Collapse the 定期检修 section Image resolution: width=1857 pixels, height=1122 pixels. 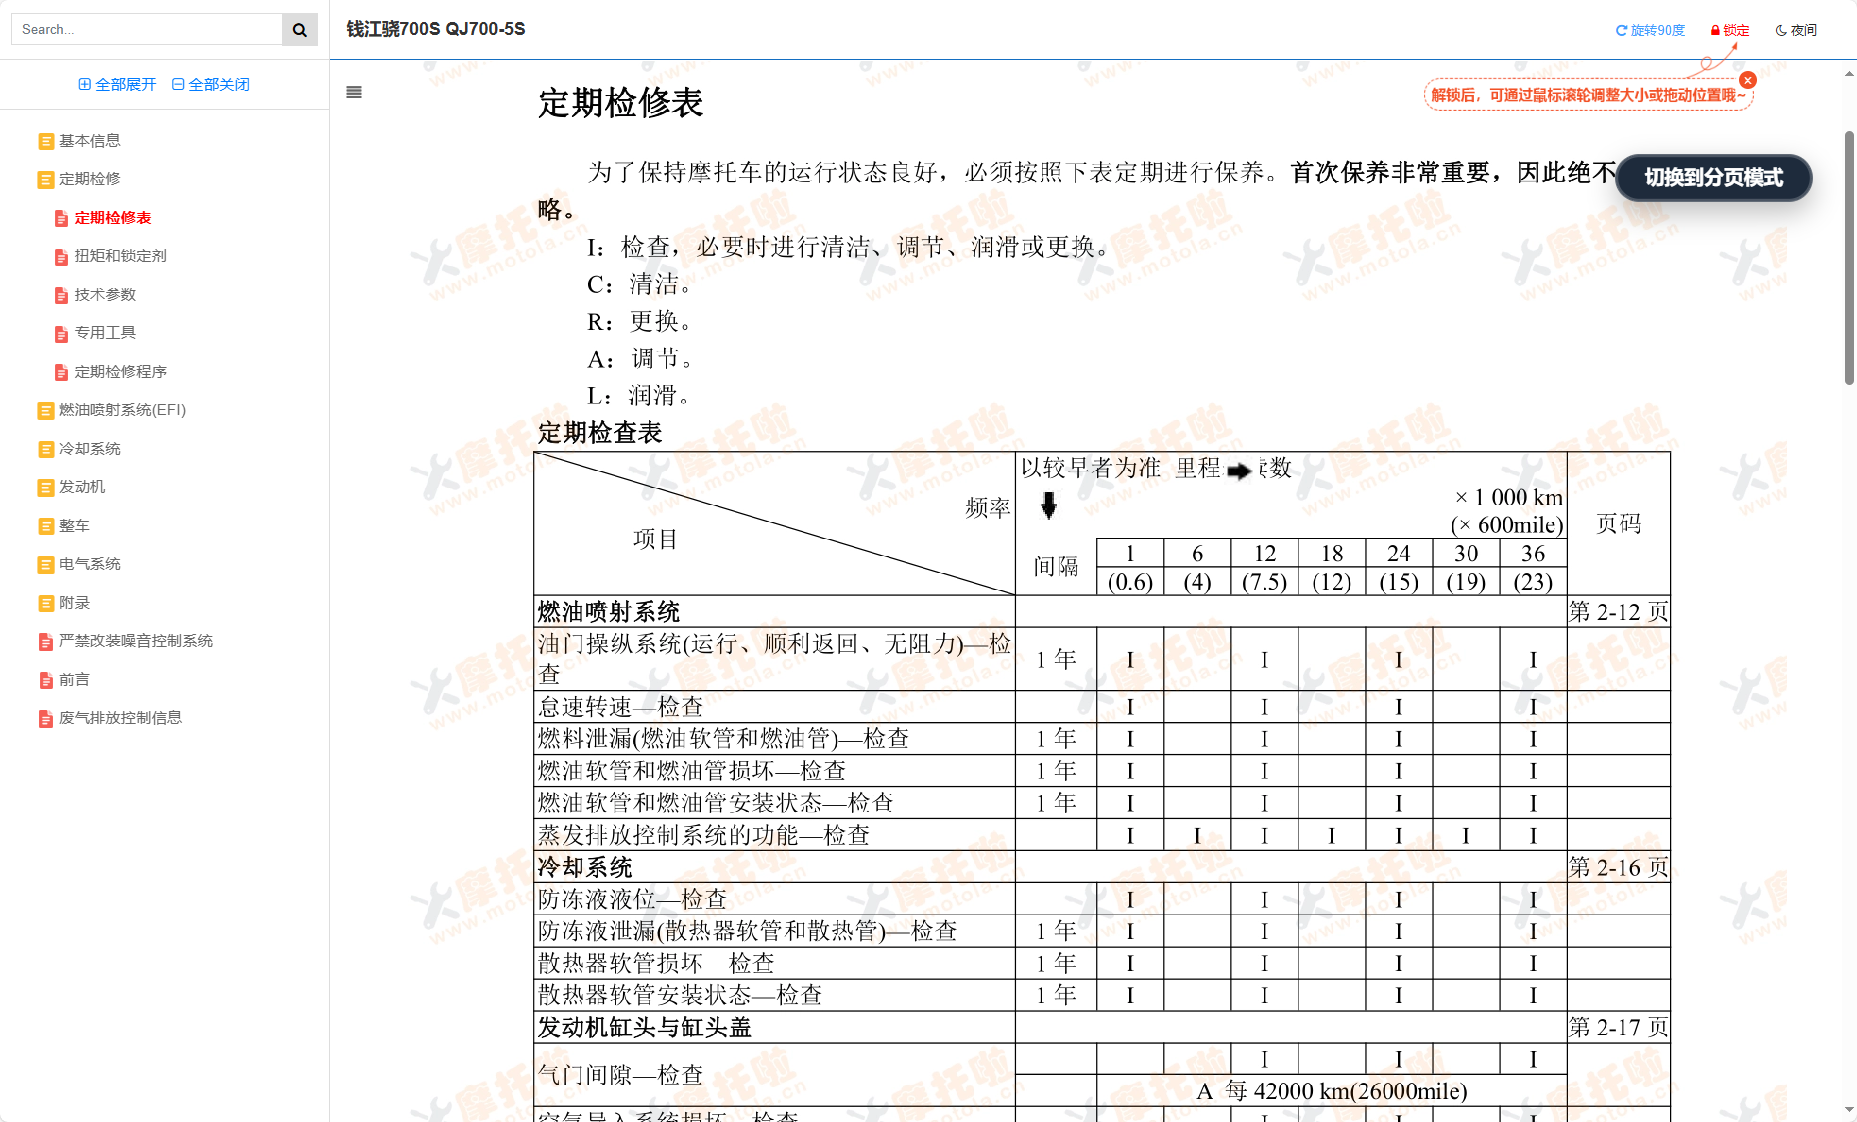[90, 179]
